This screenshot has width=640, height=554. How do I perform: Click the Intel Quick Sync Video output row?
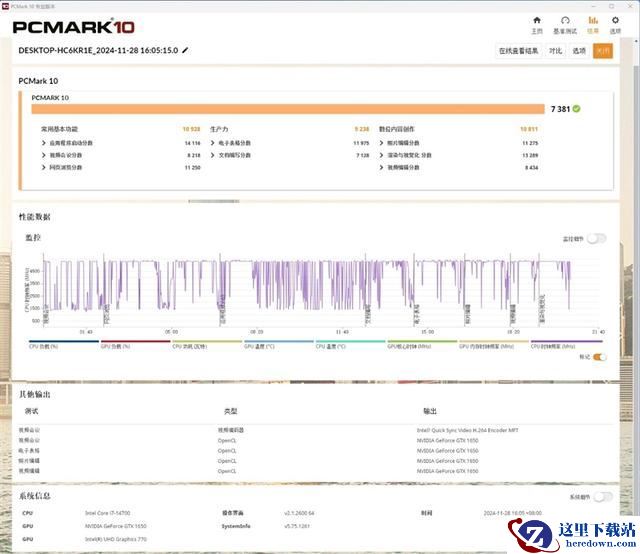(x=468, y=430)
